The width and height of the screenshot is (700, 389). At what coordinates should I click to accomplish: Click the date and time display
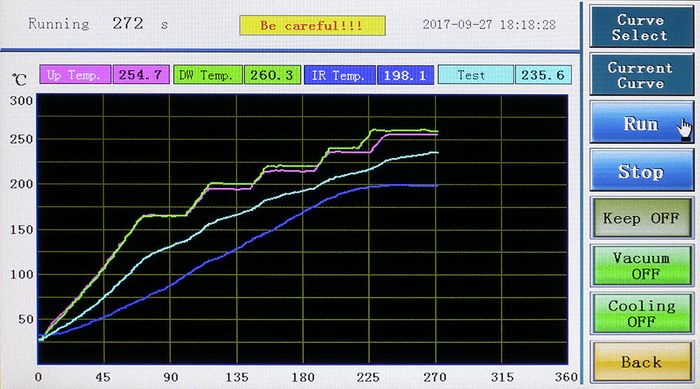pyautogui.click(x=489, y=25)
